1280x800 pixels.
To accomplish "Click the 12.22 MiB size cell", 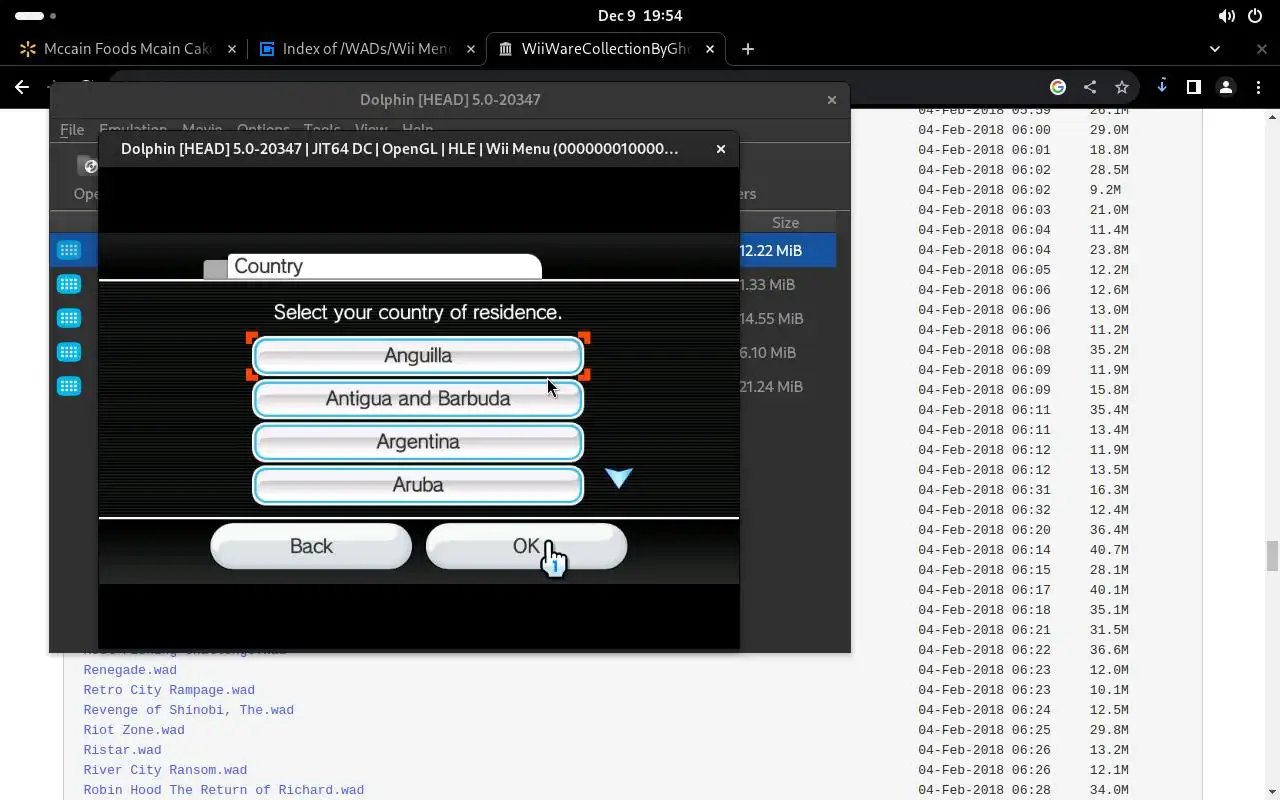I will 771,250.
